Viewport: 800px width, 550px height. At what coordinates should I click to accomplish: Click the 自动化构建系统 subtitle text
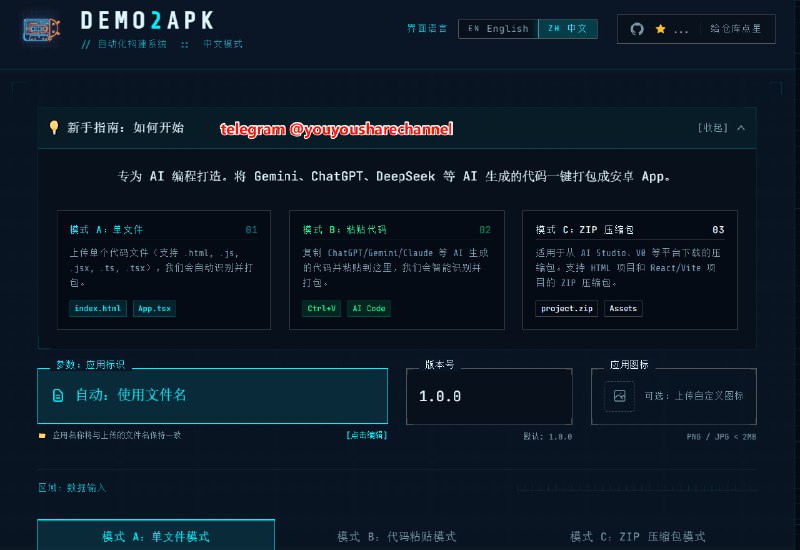coord(132,44)
